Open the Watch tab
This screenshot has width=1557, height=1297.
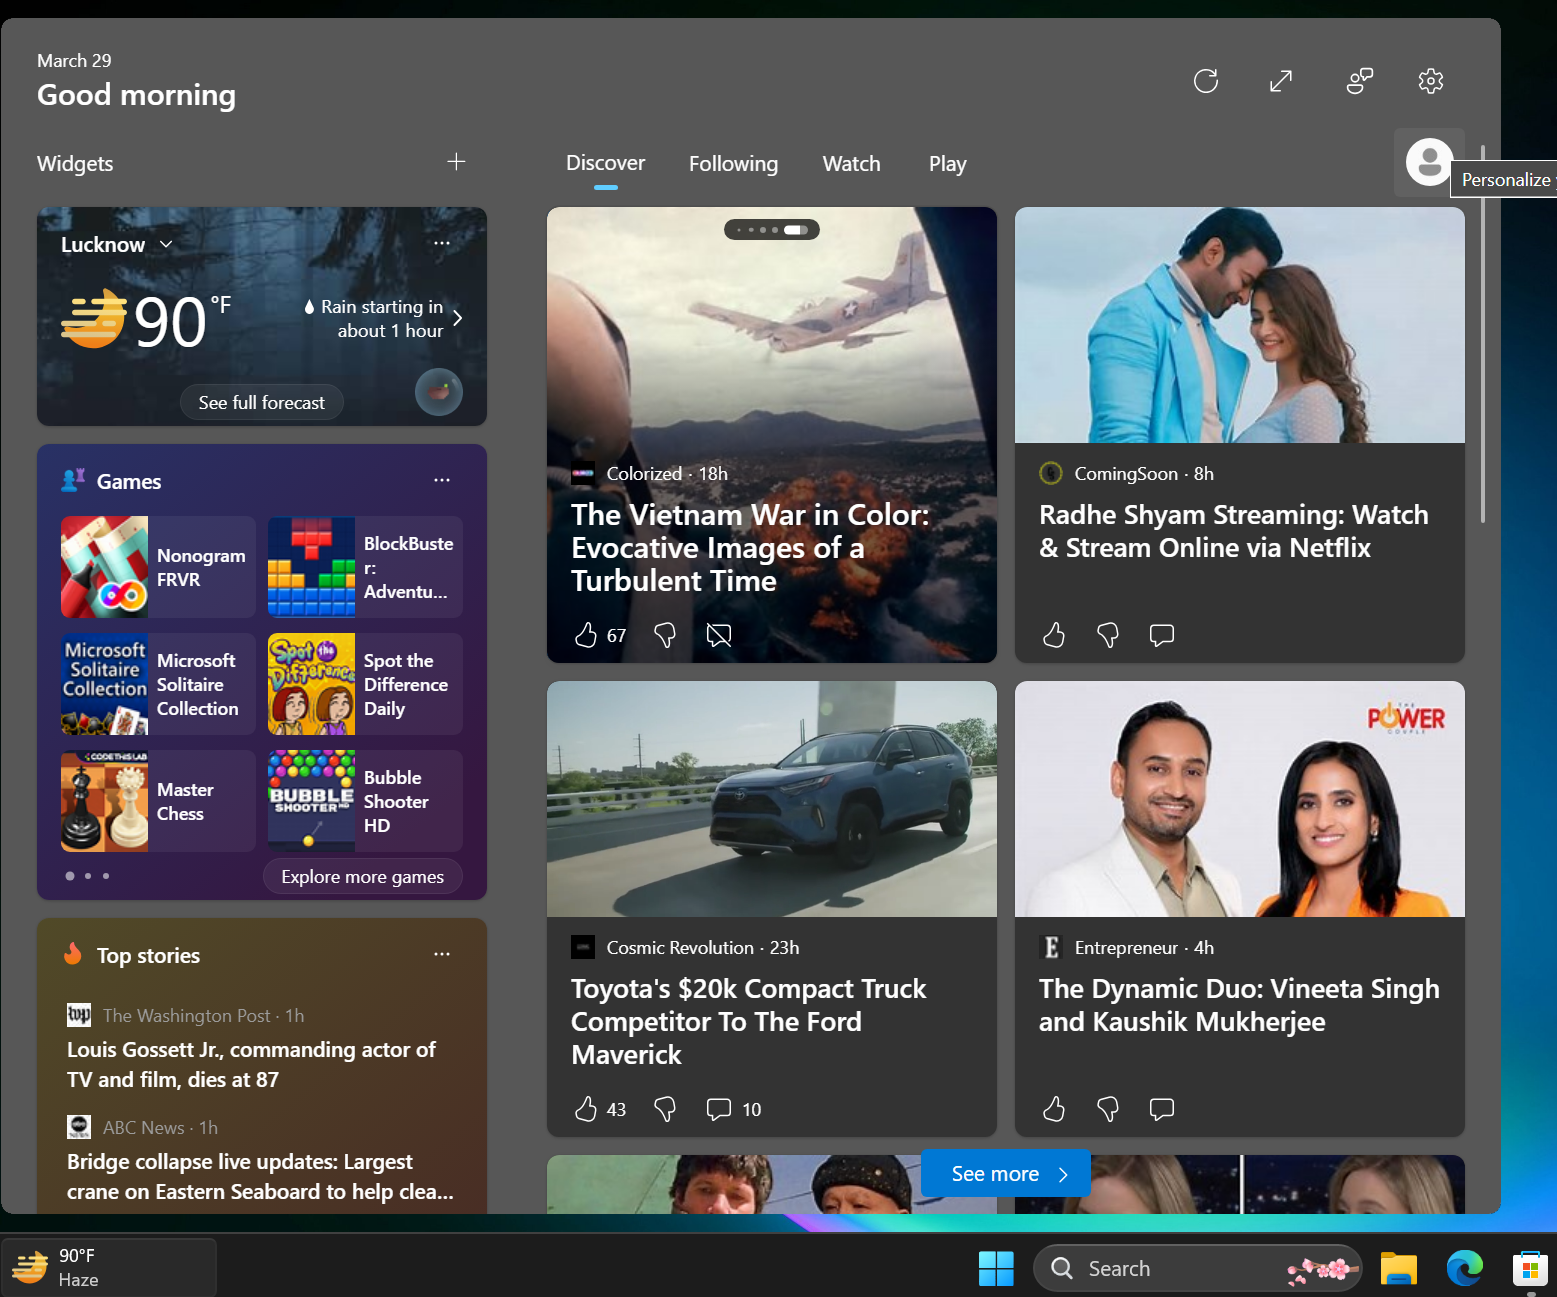pos(851,163)
